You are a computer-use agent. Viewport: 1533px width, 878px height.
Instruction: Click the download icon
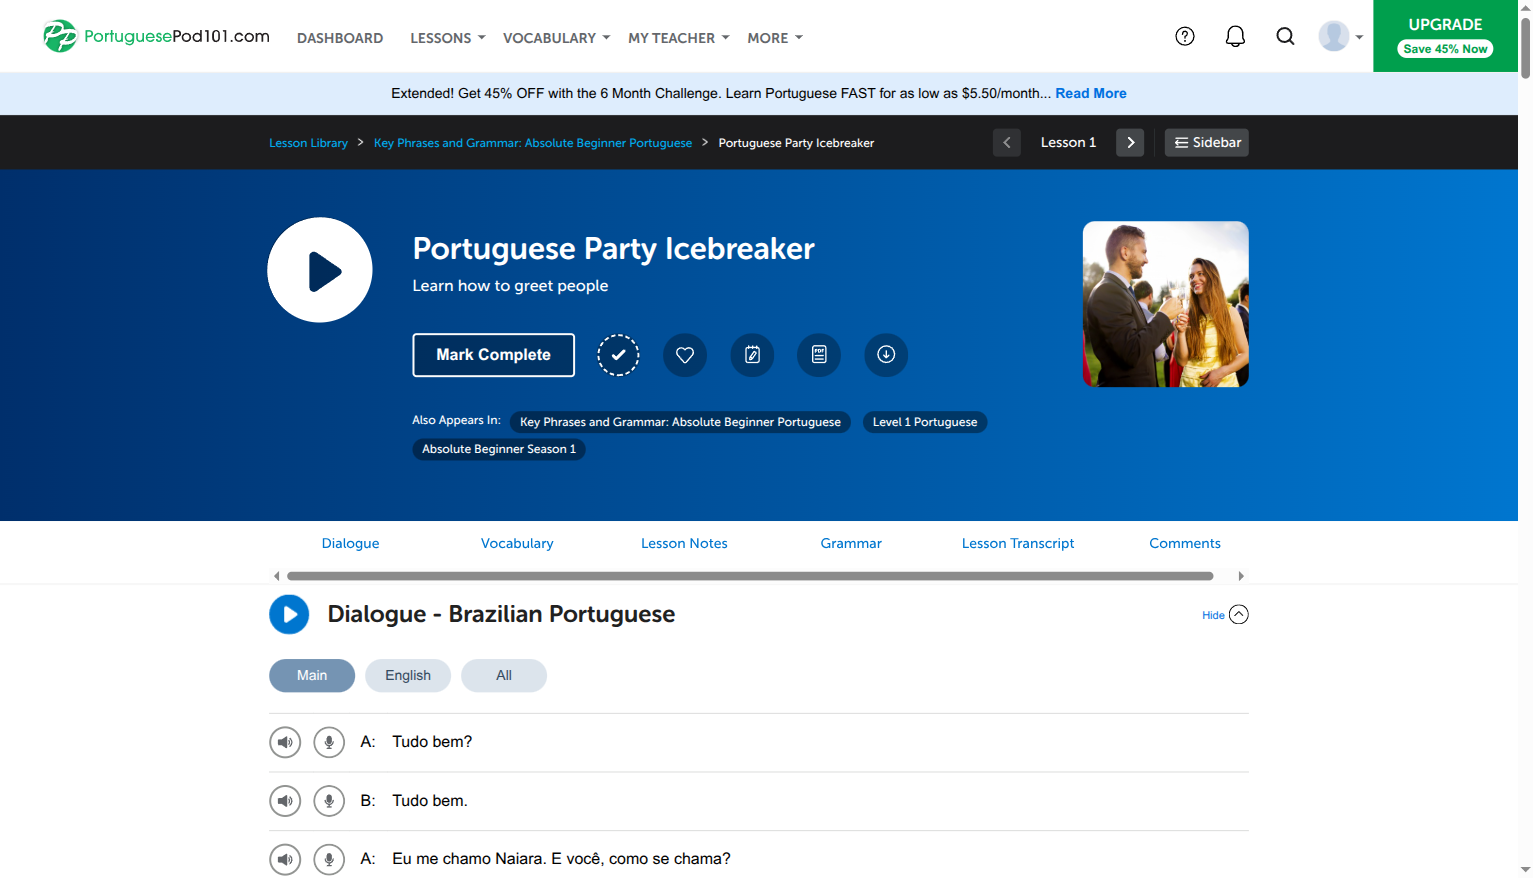(x=886, y=355)
